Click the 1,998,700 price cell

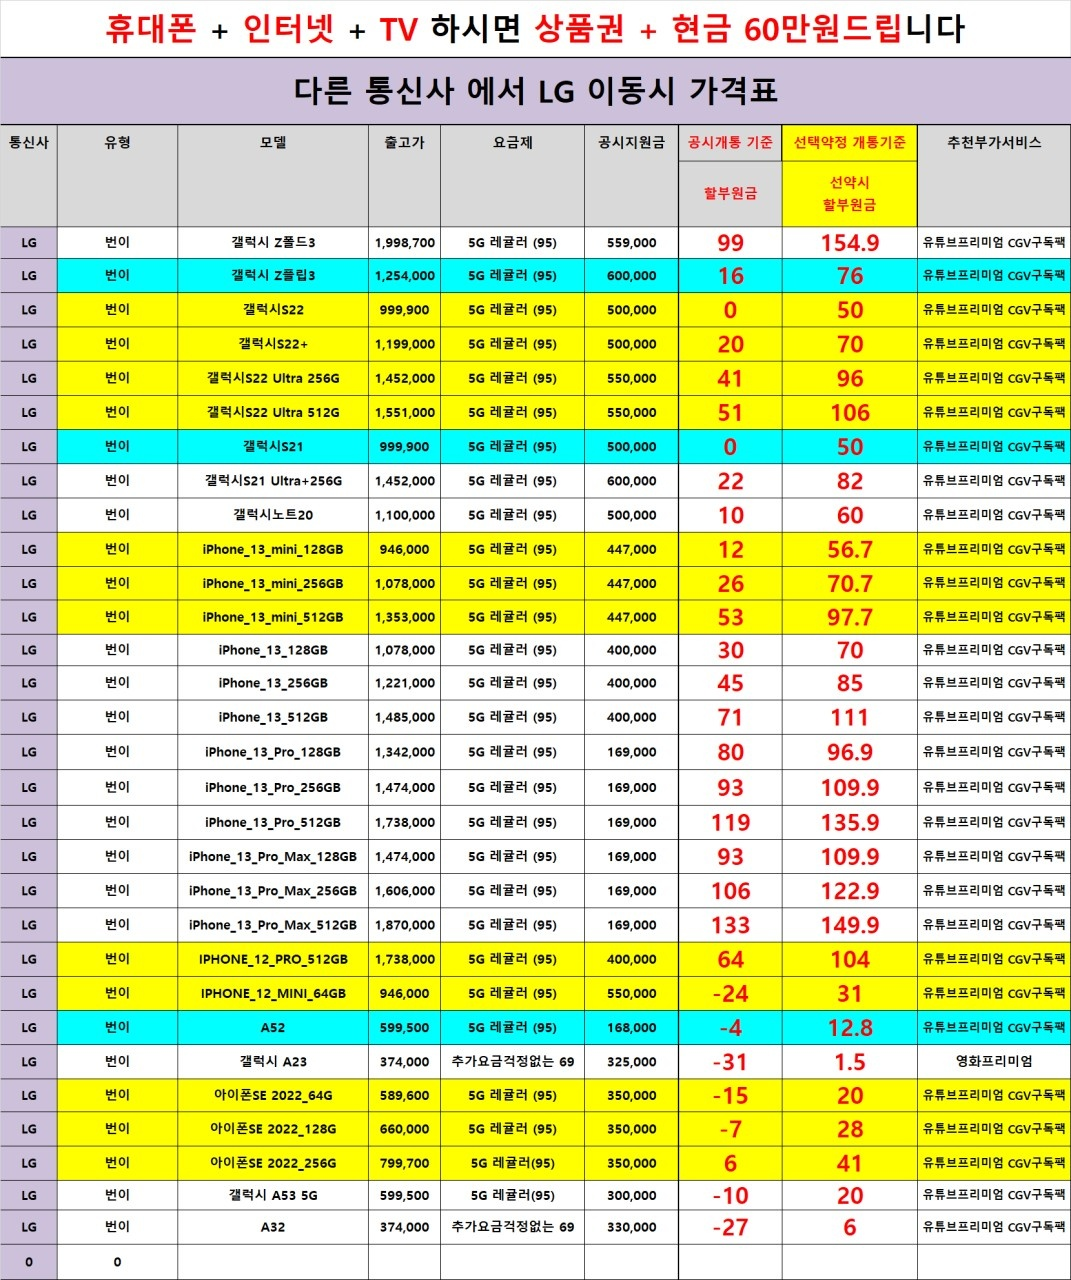404,243
